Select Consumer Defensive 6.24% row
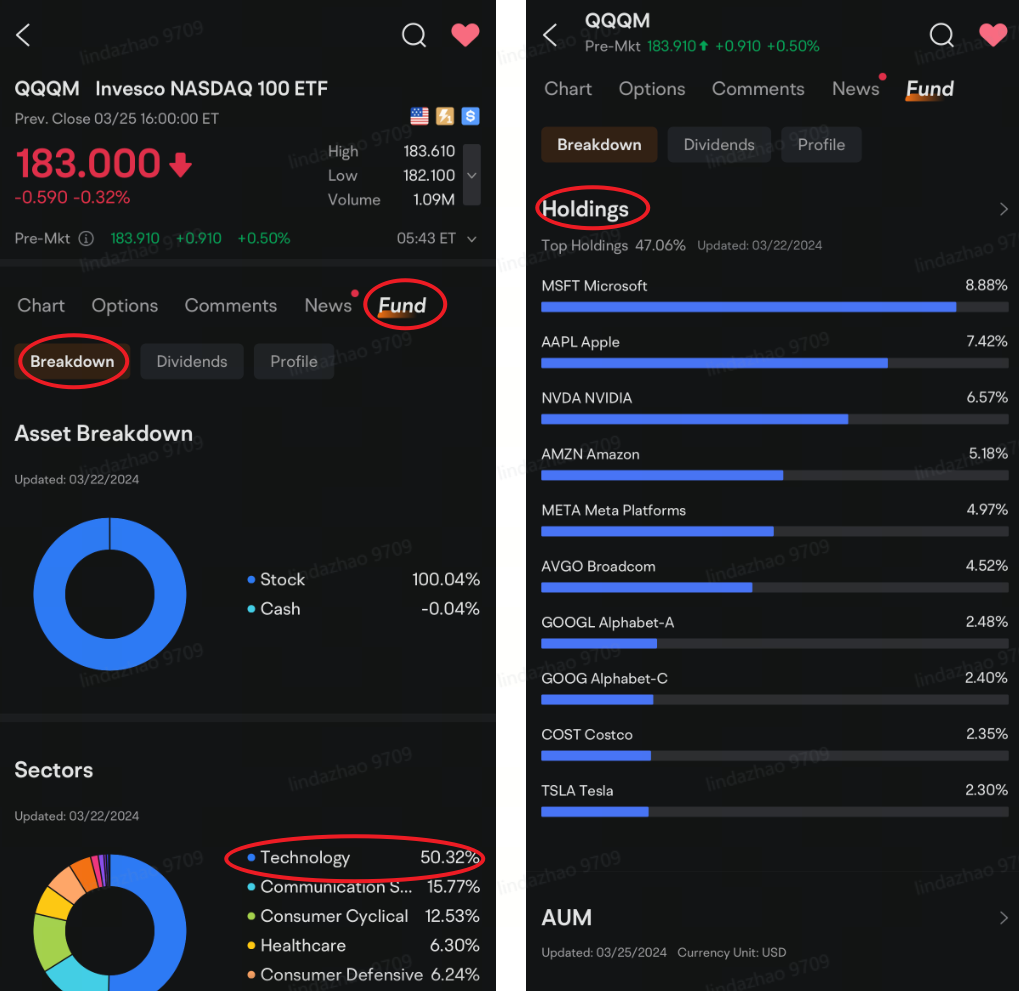This screenshot has width=1019, height=991. (363, 974)
